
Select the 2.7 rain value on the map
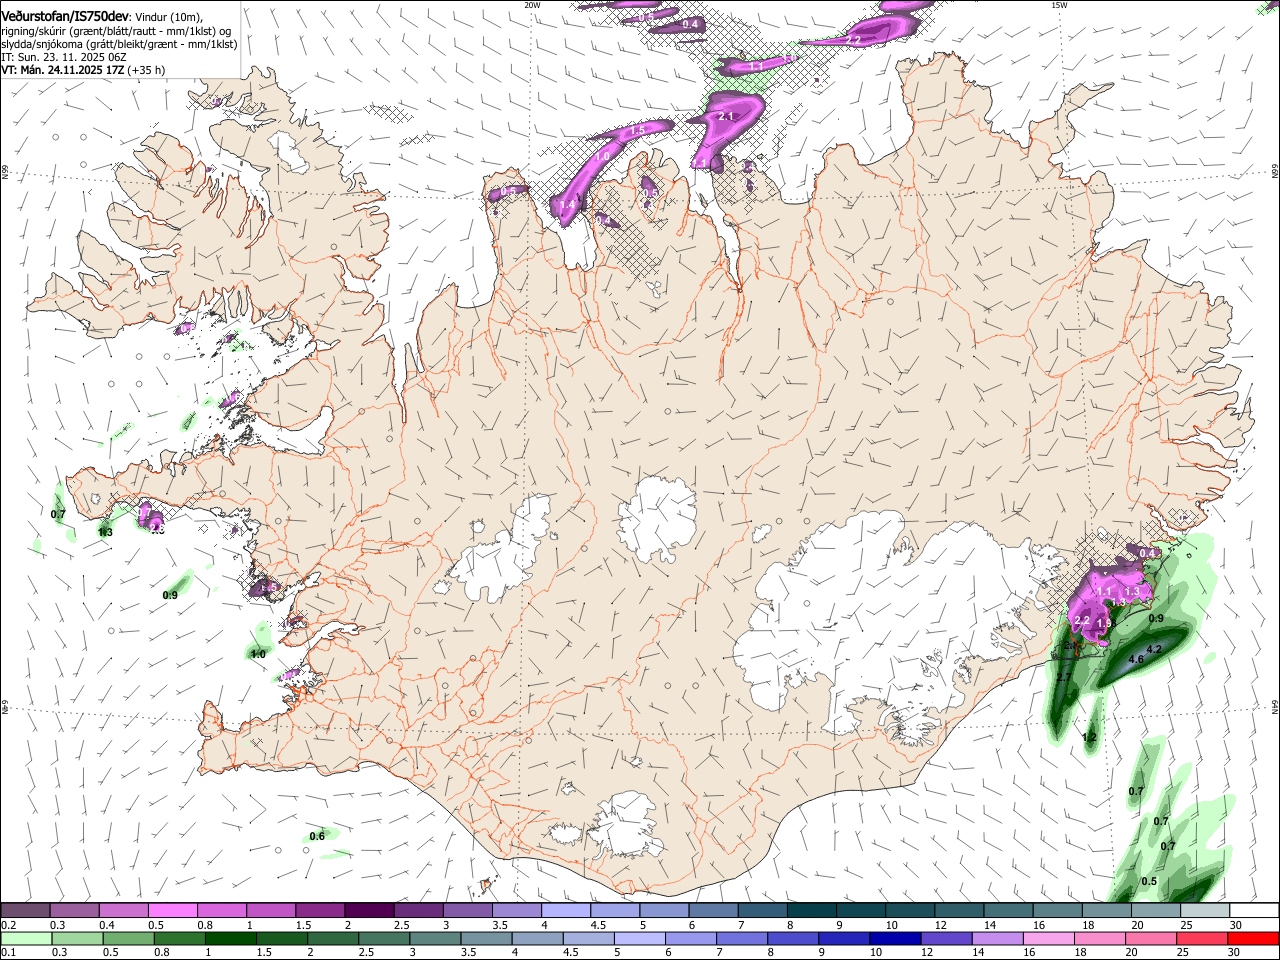point(1064,677)
